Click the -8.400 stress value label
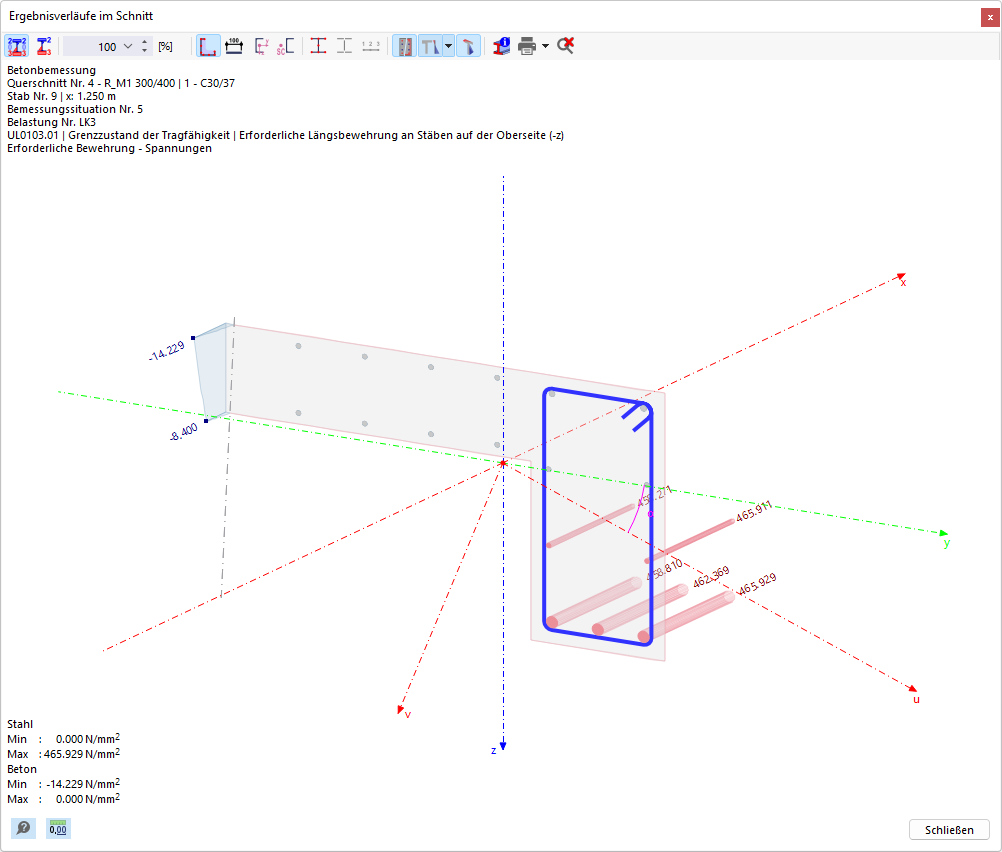Viewport: 1002px width, 852px height. click(184, 433)
